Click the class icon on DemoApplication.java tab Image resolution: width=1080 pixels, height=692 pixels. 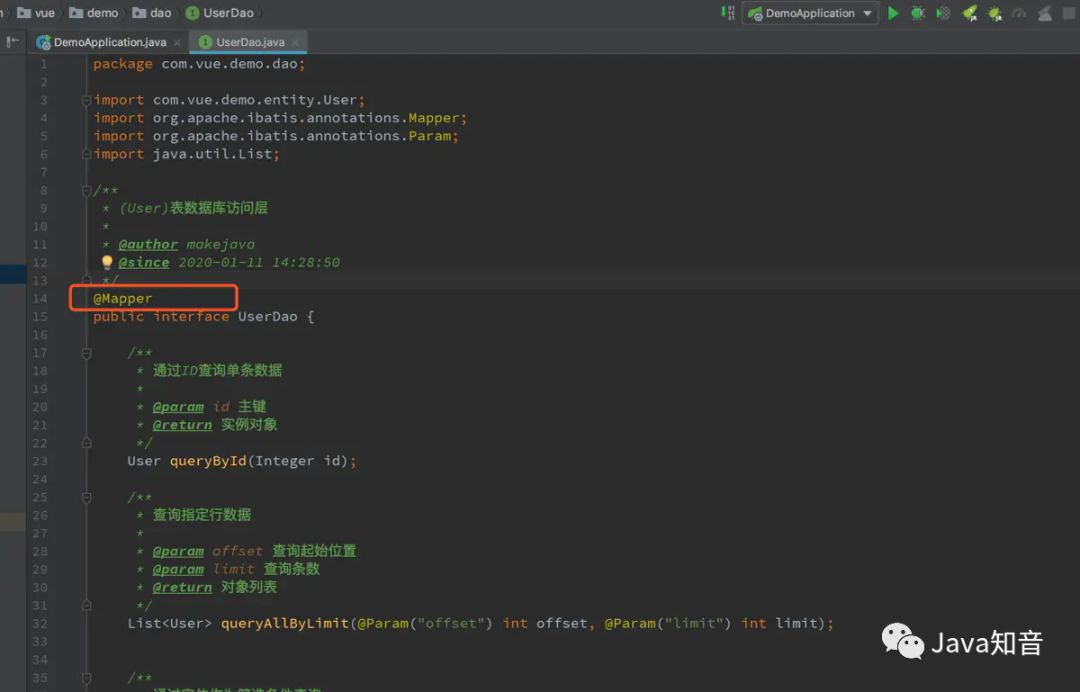pyautogui.click(x=43, y=42)
